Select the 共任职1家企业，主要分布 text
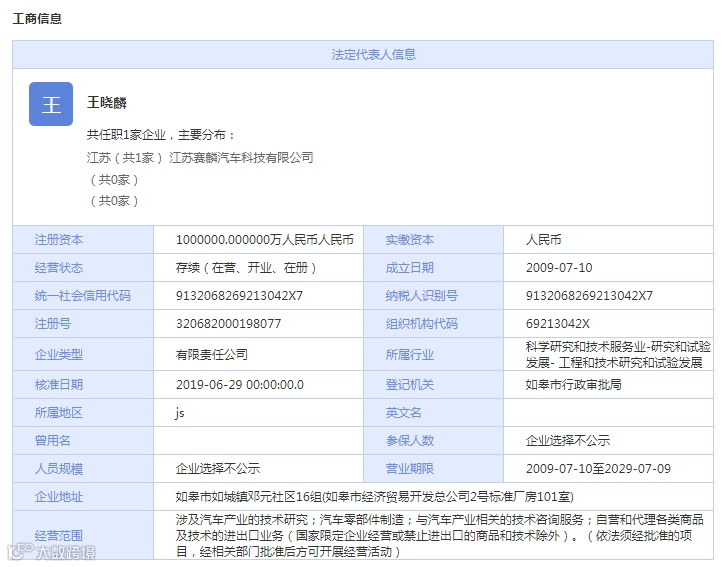The height and width of the screenshot is (567, 722). (x=161, y=135)
